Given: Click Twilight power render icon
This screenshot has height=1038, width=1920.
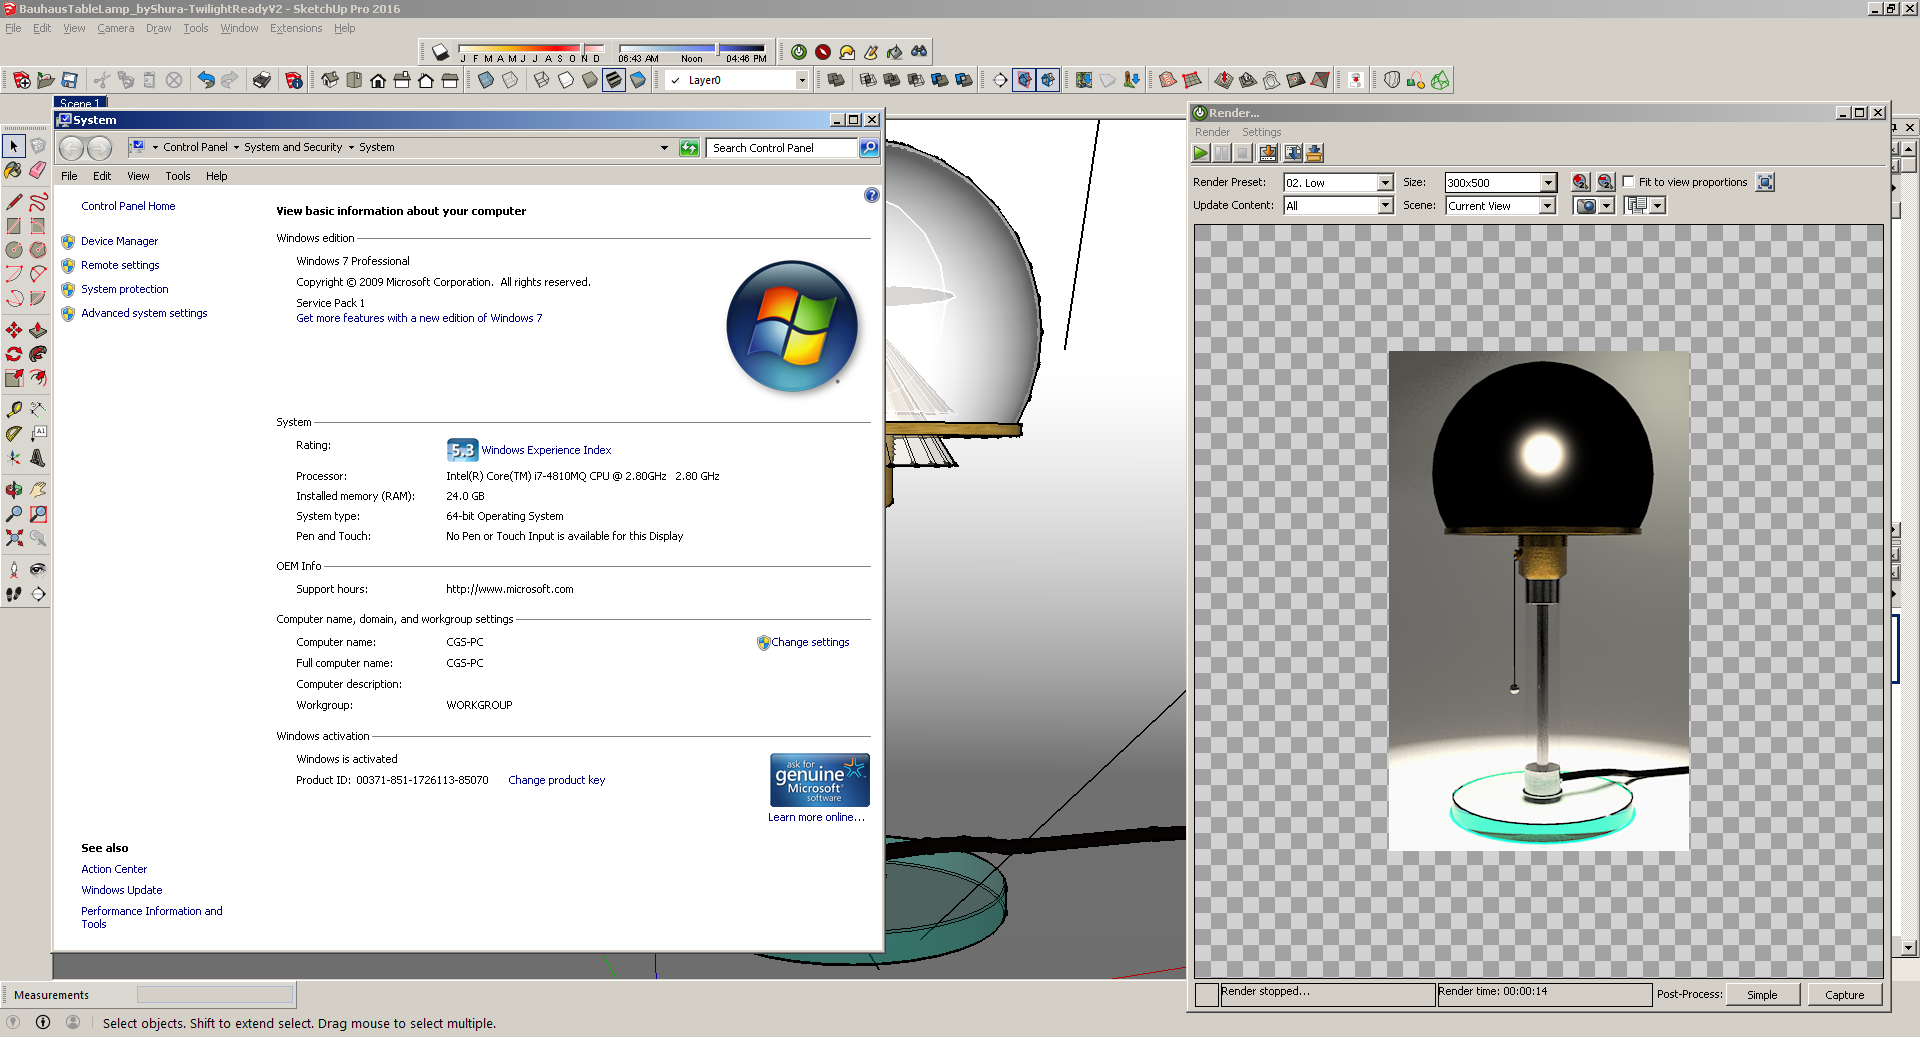Looking at the screenshot, I should click(x=799, y=52).
